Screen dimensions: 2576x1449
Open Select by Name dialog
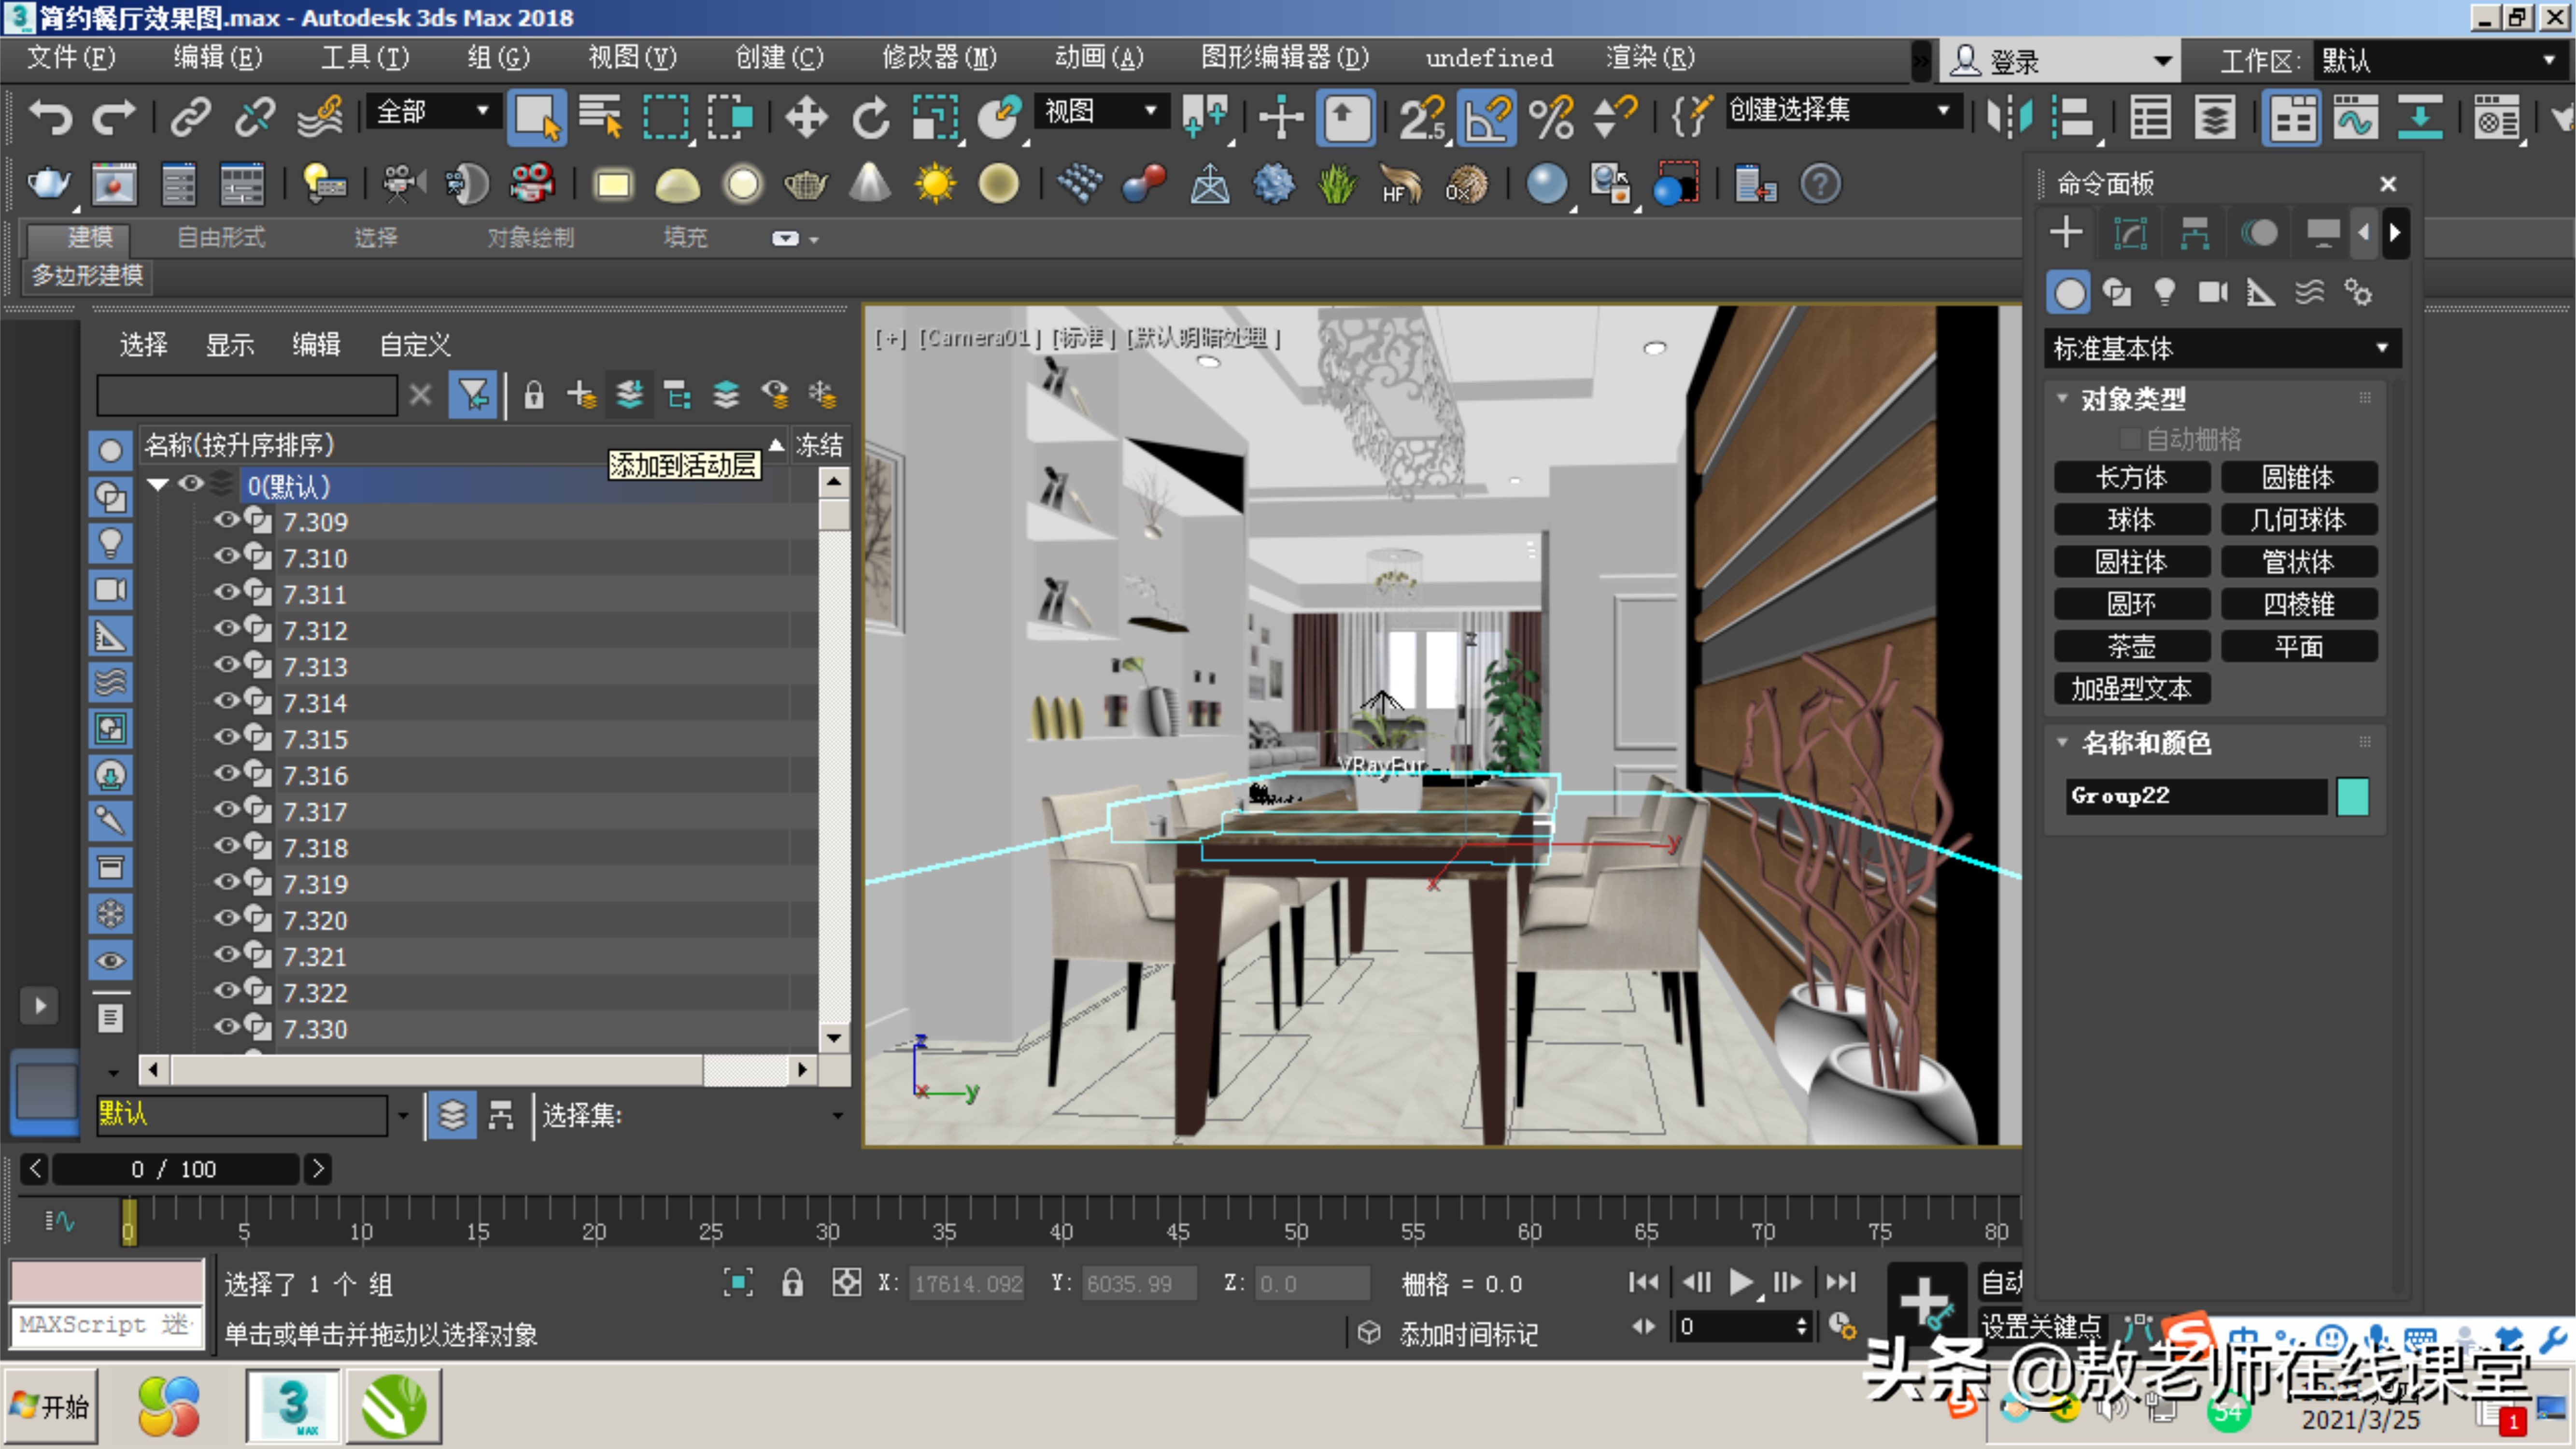599,117
